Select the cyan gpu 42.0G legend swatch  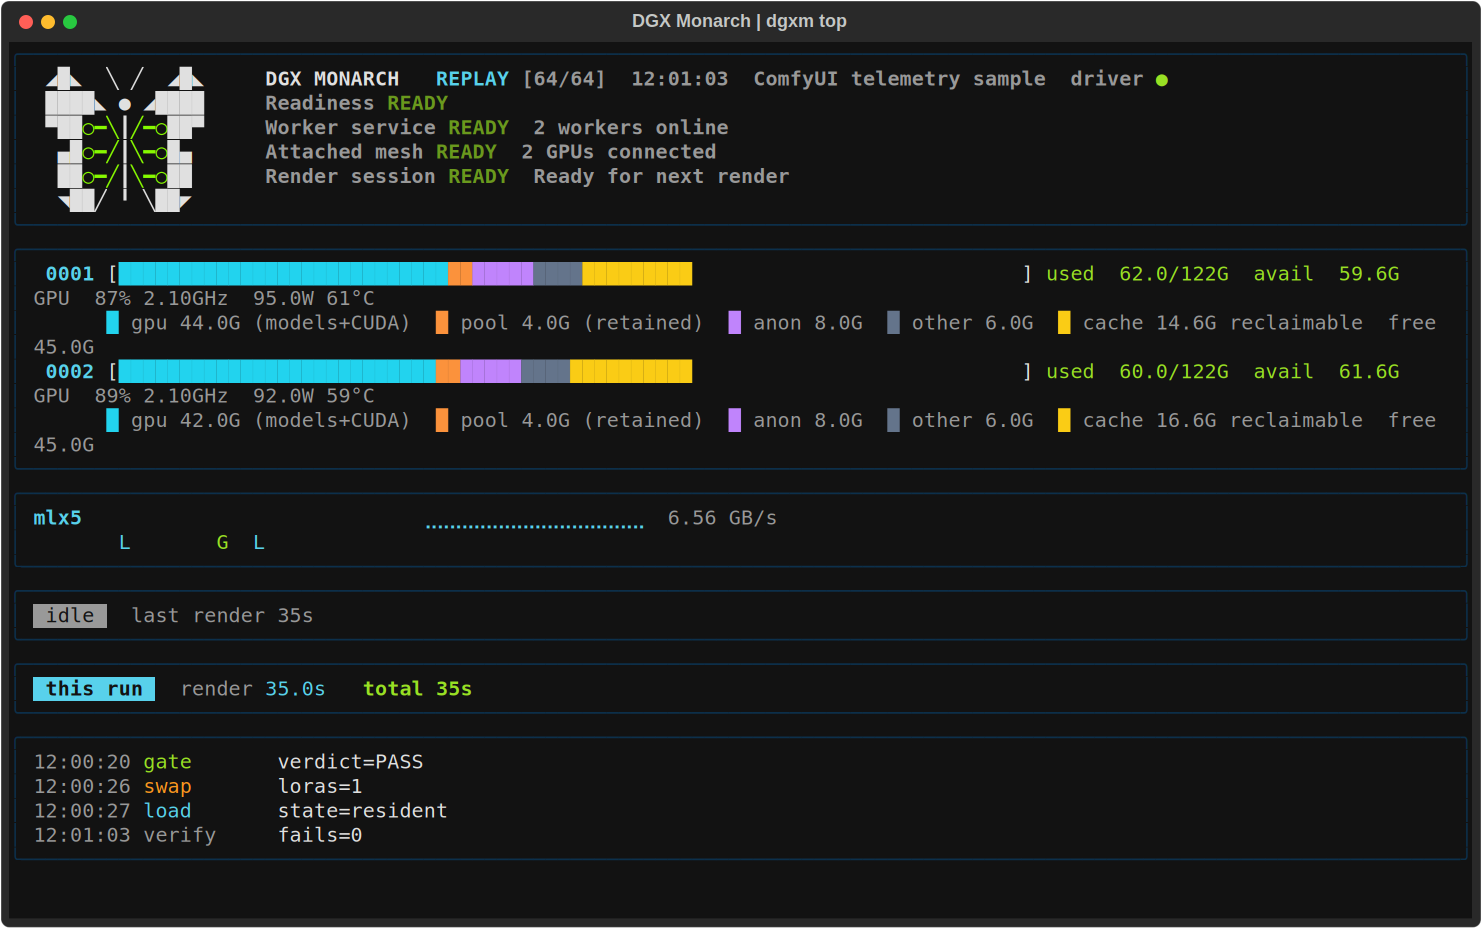(x=113, y=420)
